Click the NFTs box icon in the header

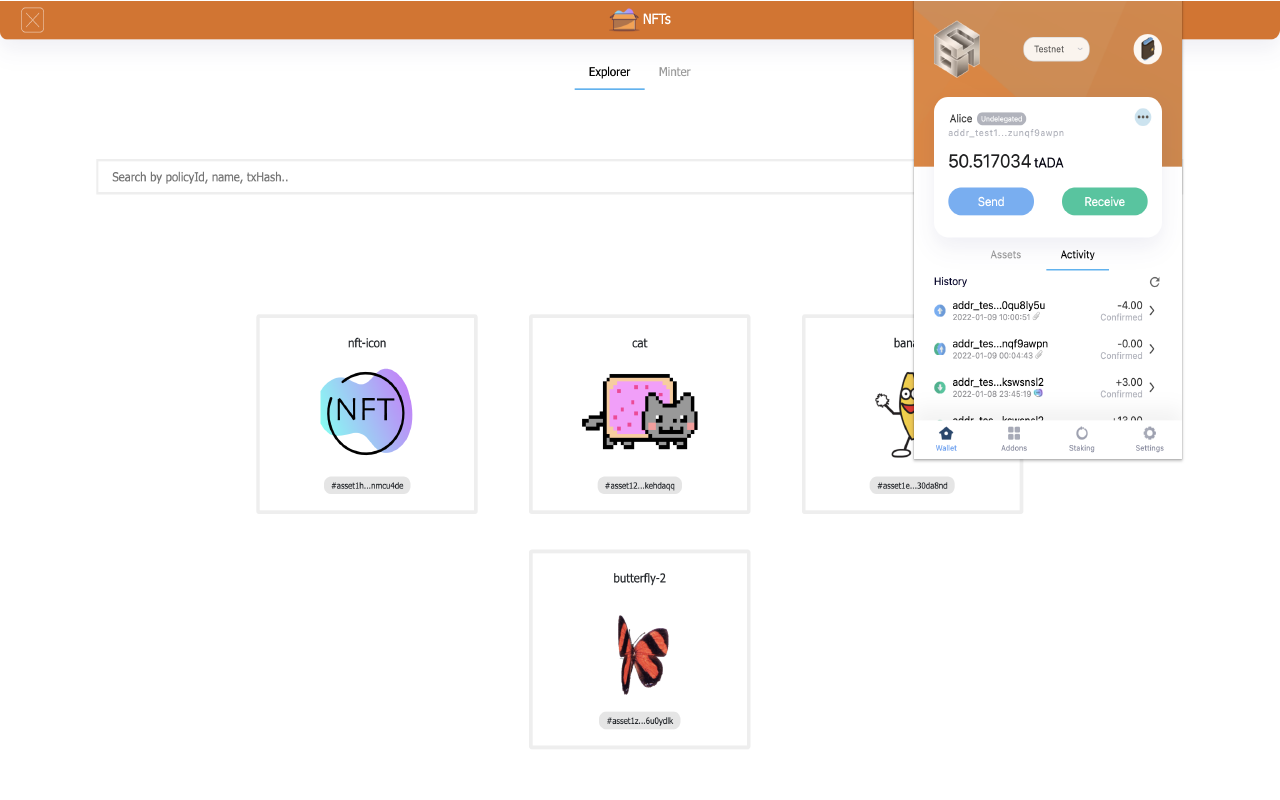(623, 19)
